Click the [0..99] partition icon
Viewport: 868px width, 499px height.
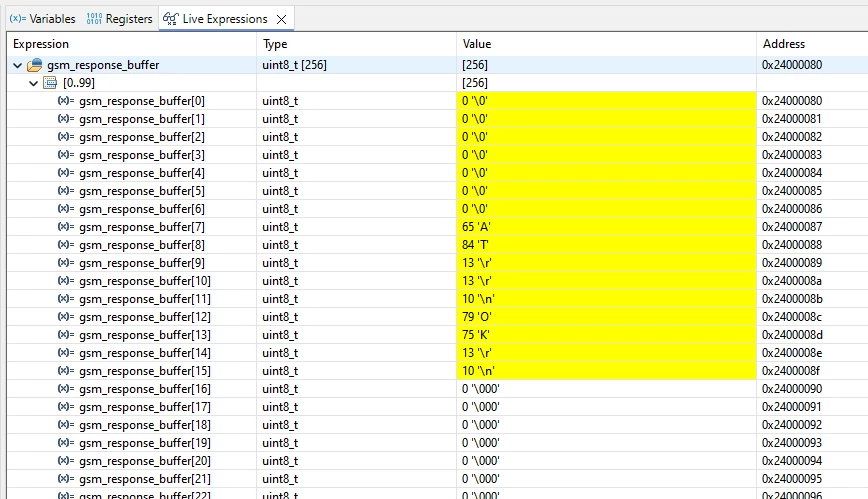click(50, 83)
